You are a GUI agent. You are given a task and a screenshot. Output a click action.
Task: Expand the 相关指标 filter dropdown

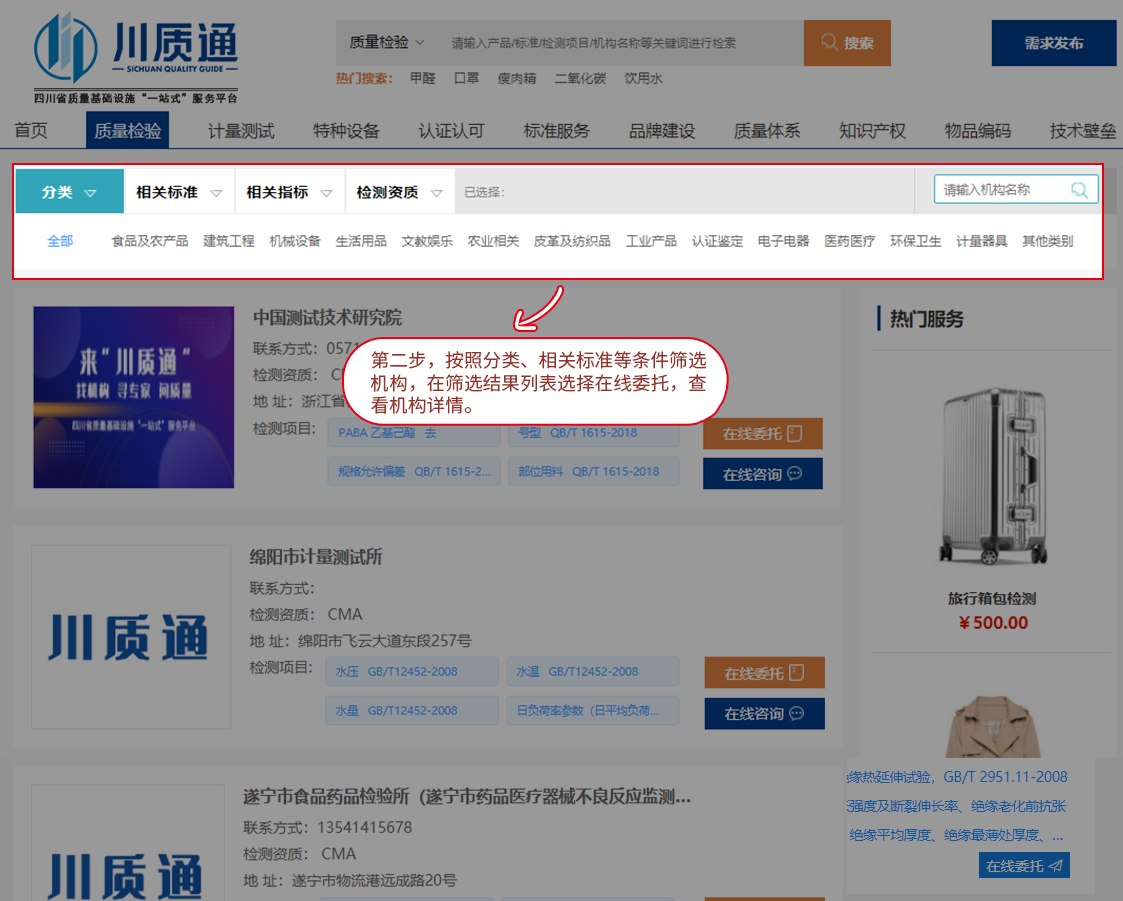click(x=290, y=192)
